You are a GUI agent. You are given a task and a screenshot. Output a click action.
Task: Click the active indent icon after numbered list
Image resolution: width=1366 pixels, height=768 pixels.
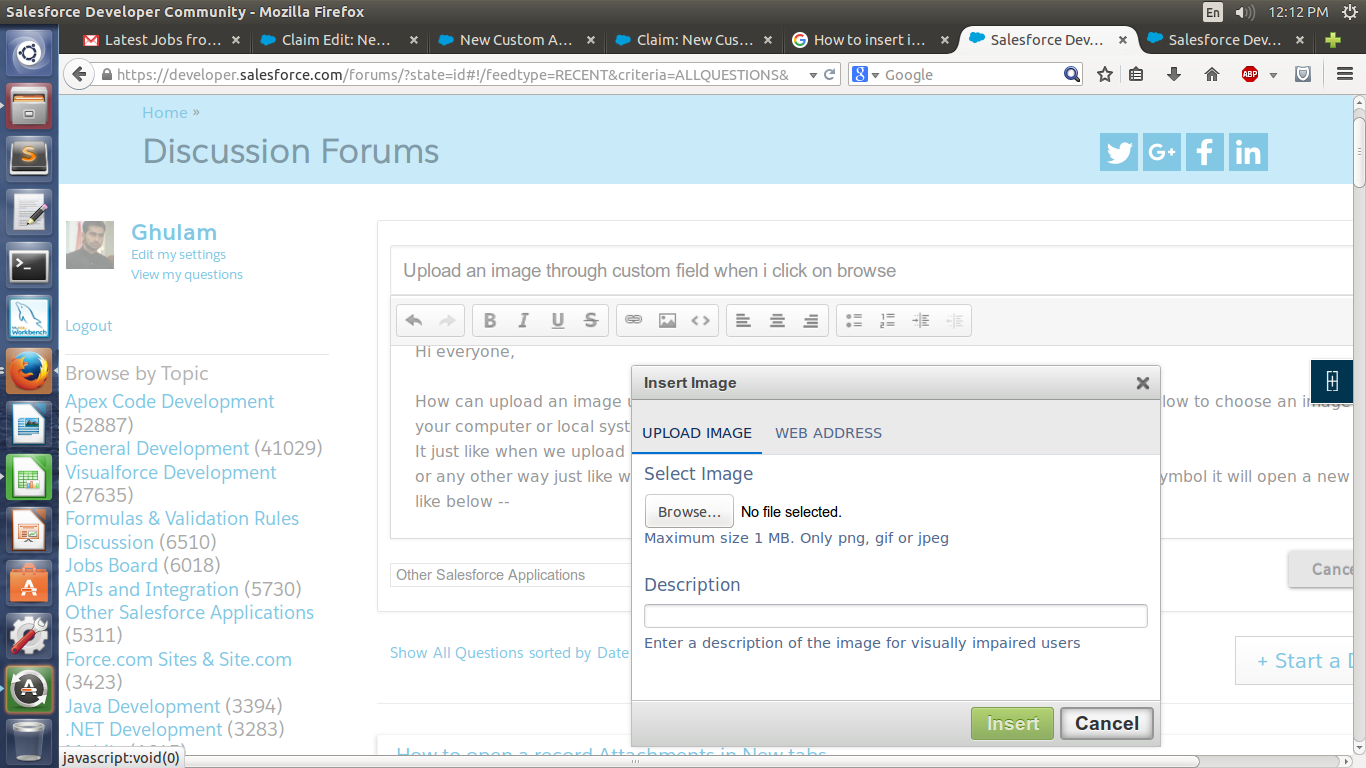pos(921,320)
